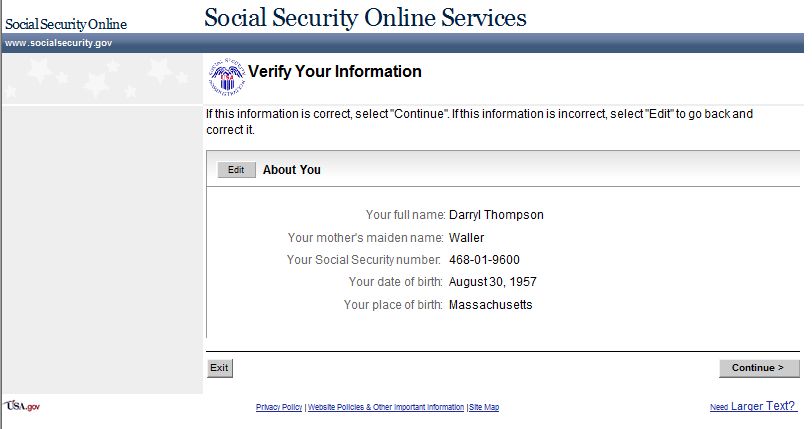Click the Social Security Online logo text
812x429 pixels.
(x=66, y=24)
